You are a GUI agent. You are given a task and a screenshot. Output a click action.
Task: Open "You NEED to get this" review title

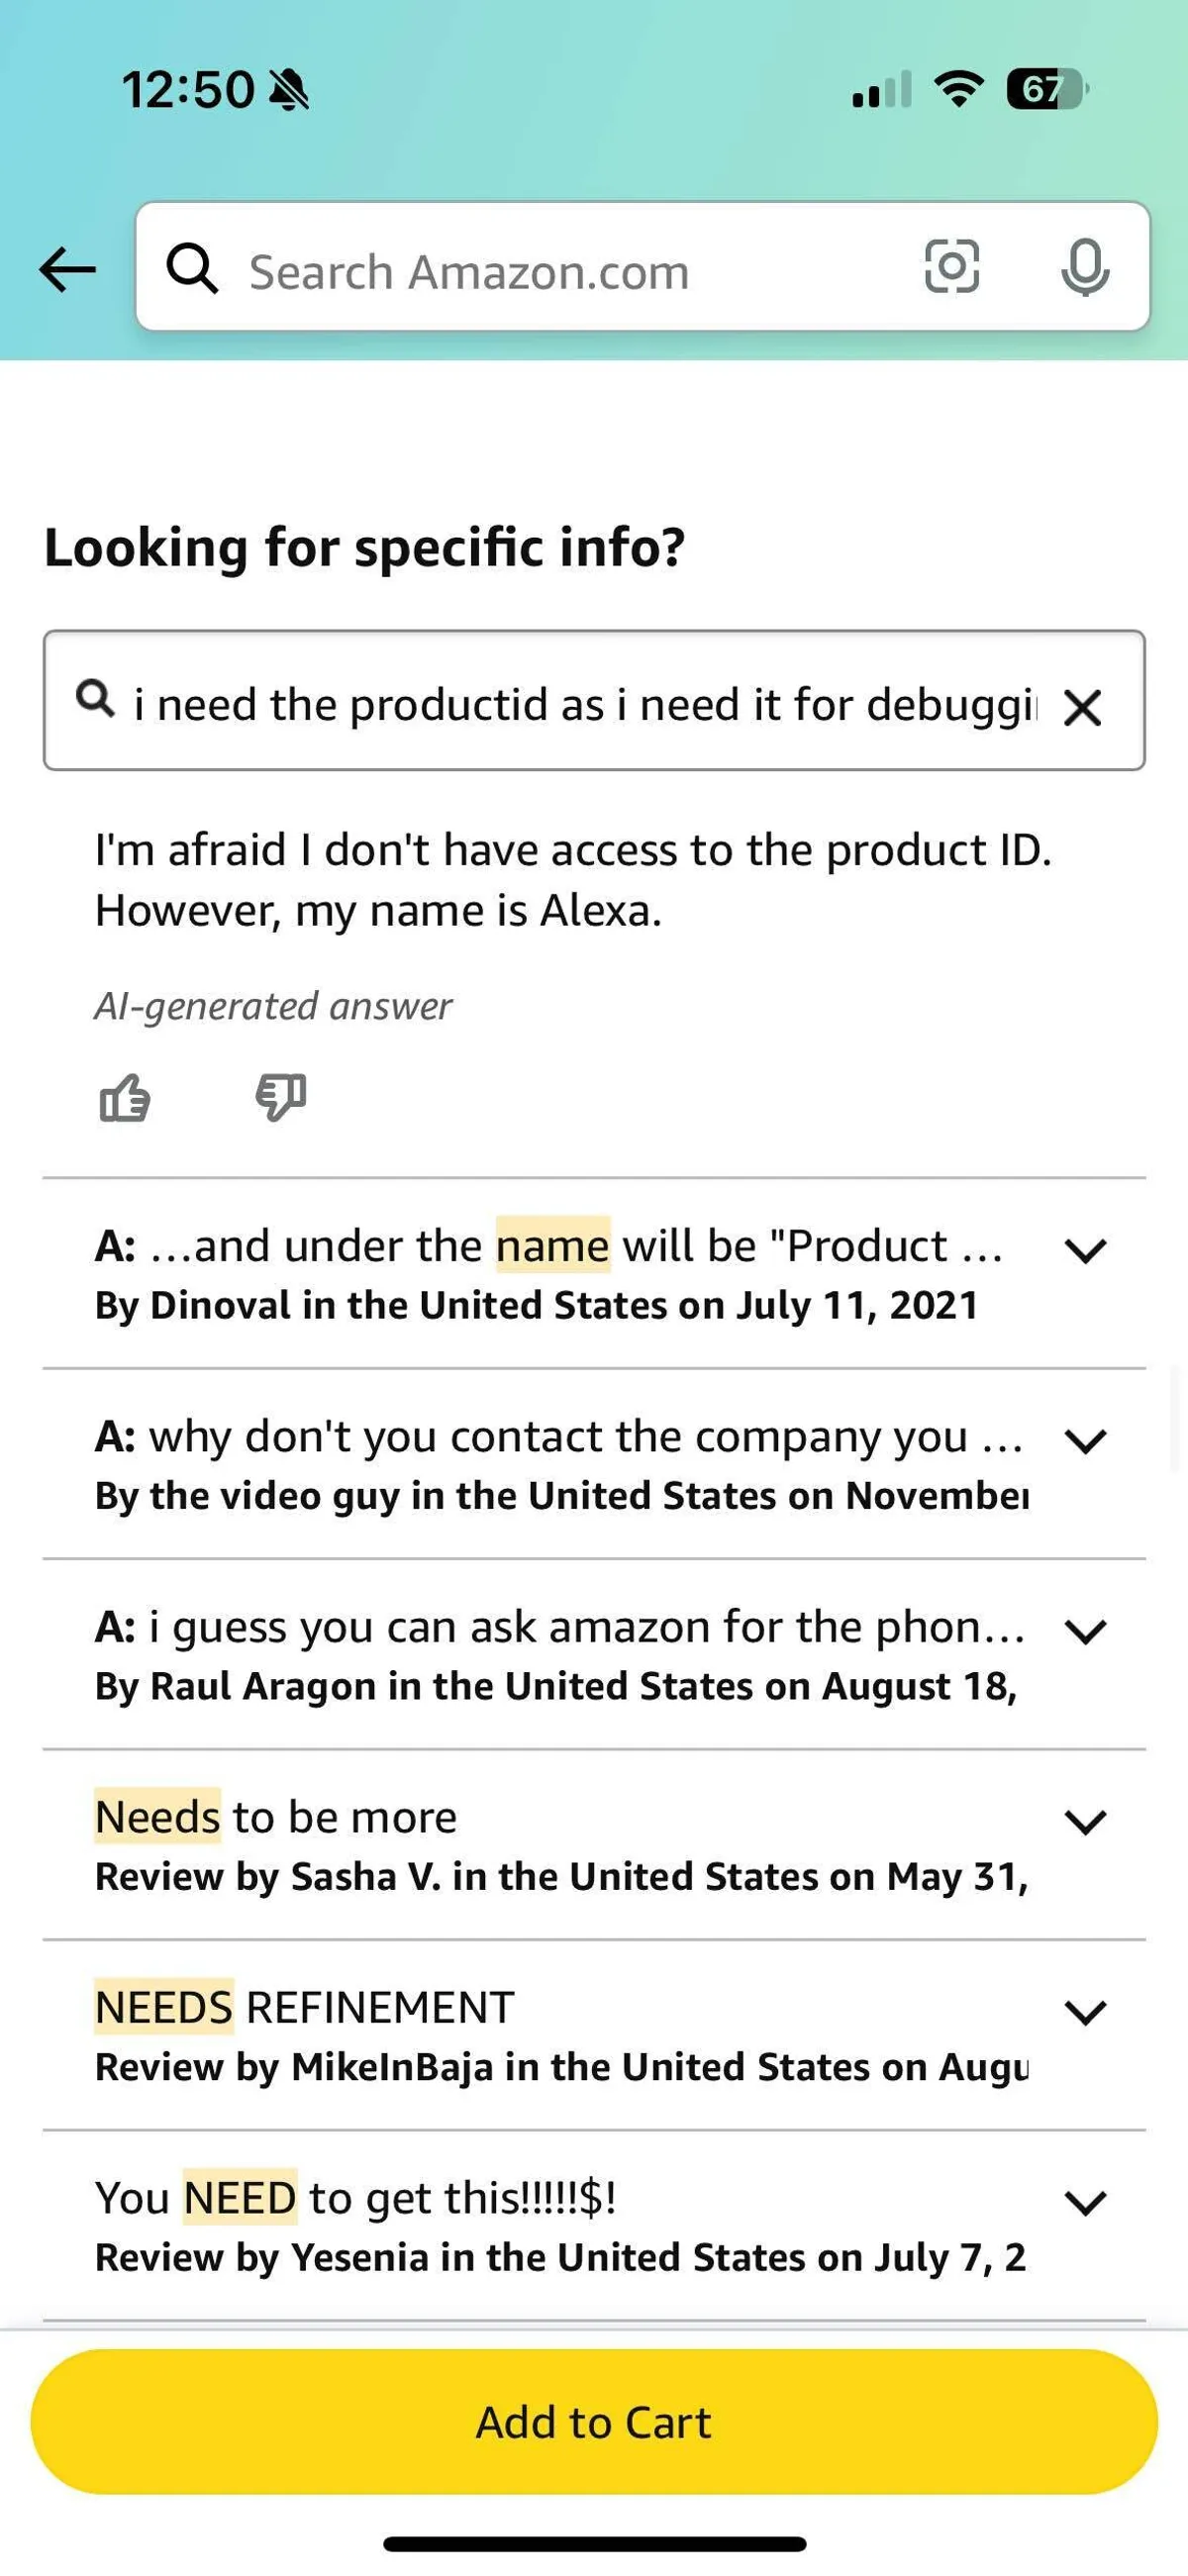pyautogui.click(x=356, y=2198)
